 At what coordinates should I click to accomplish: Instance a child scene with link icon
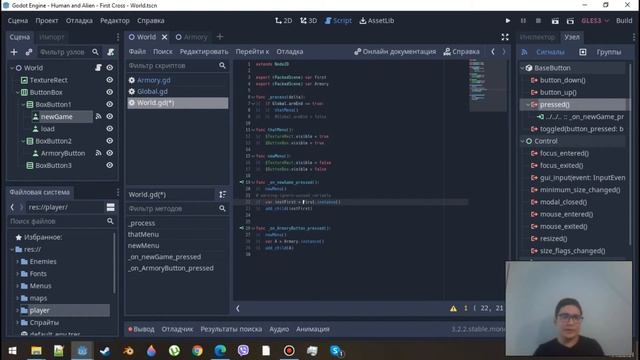29,52
